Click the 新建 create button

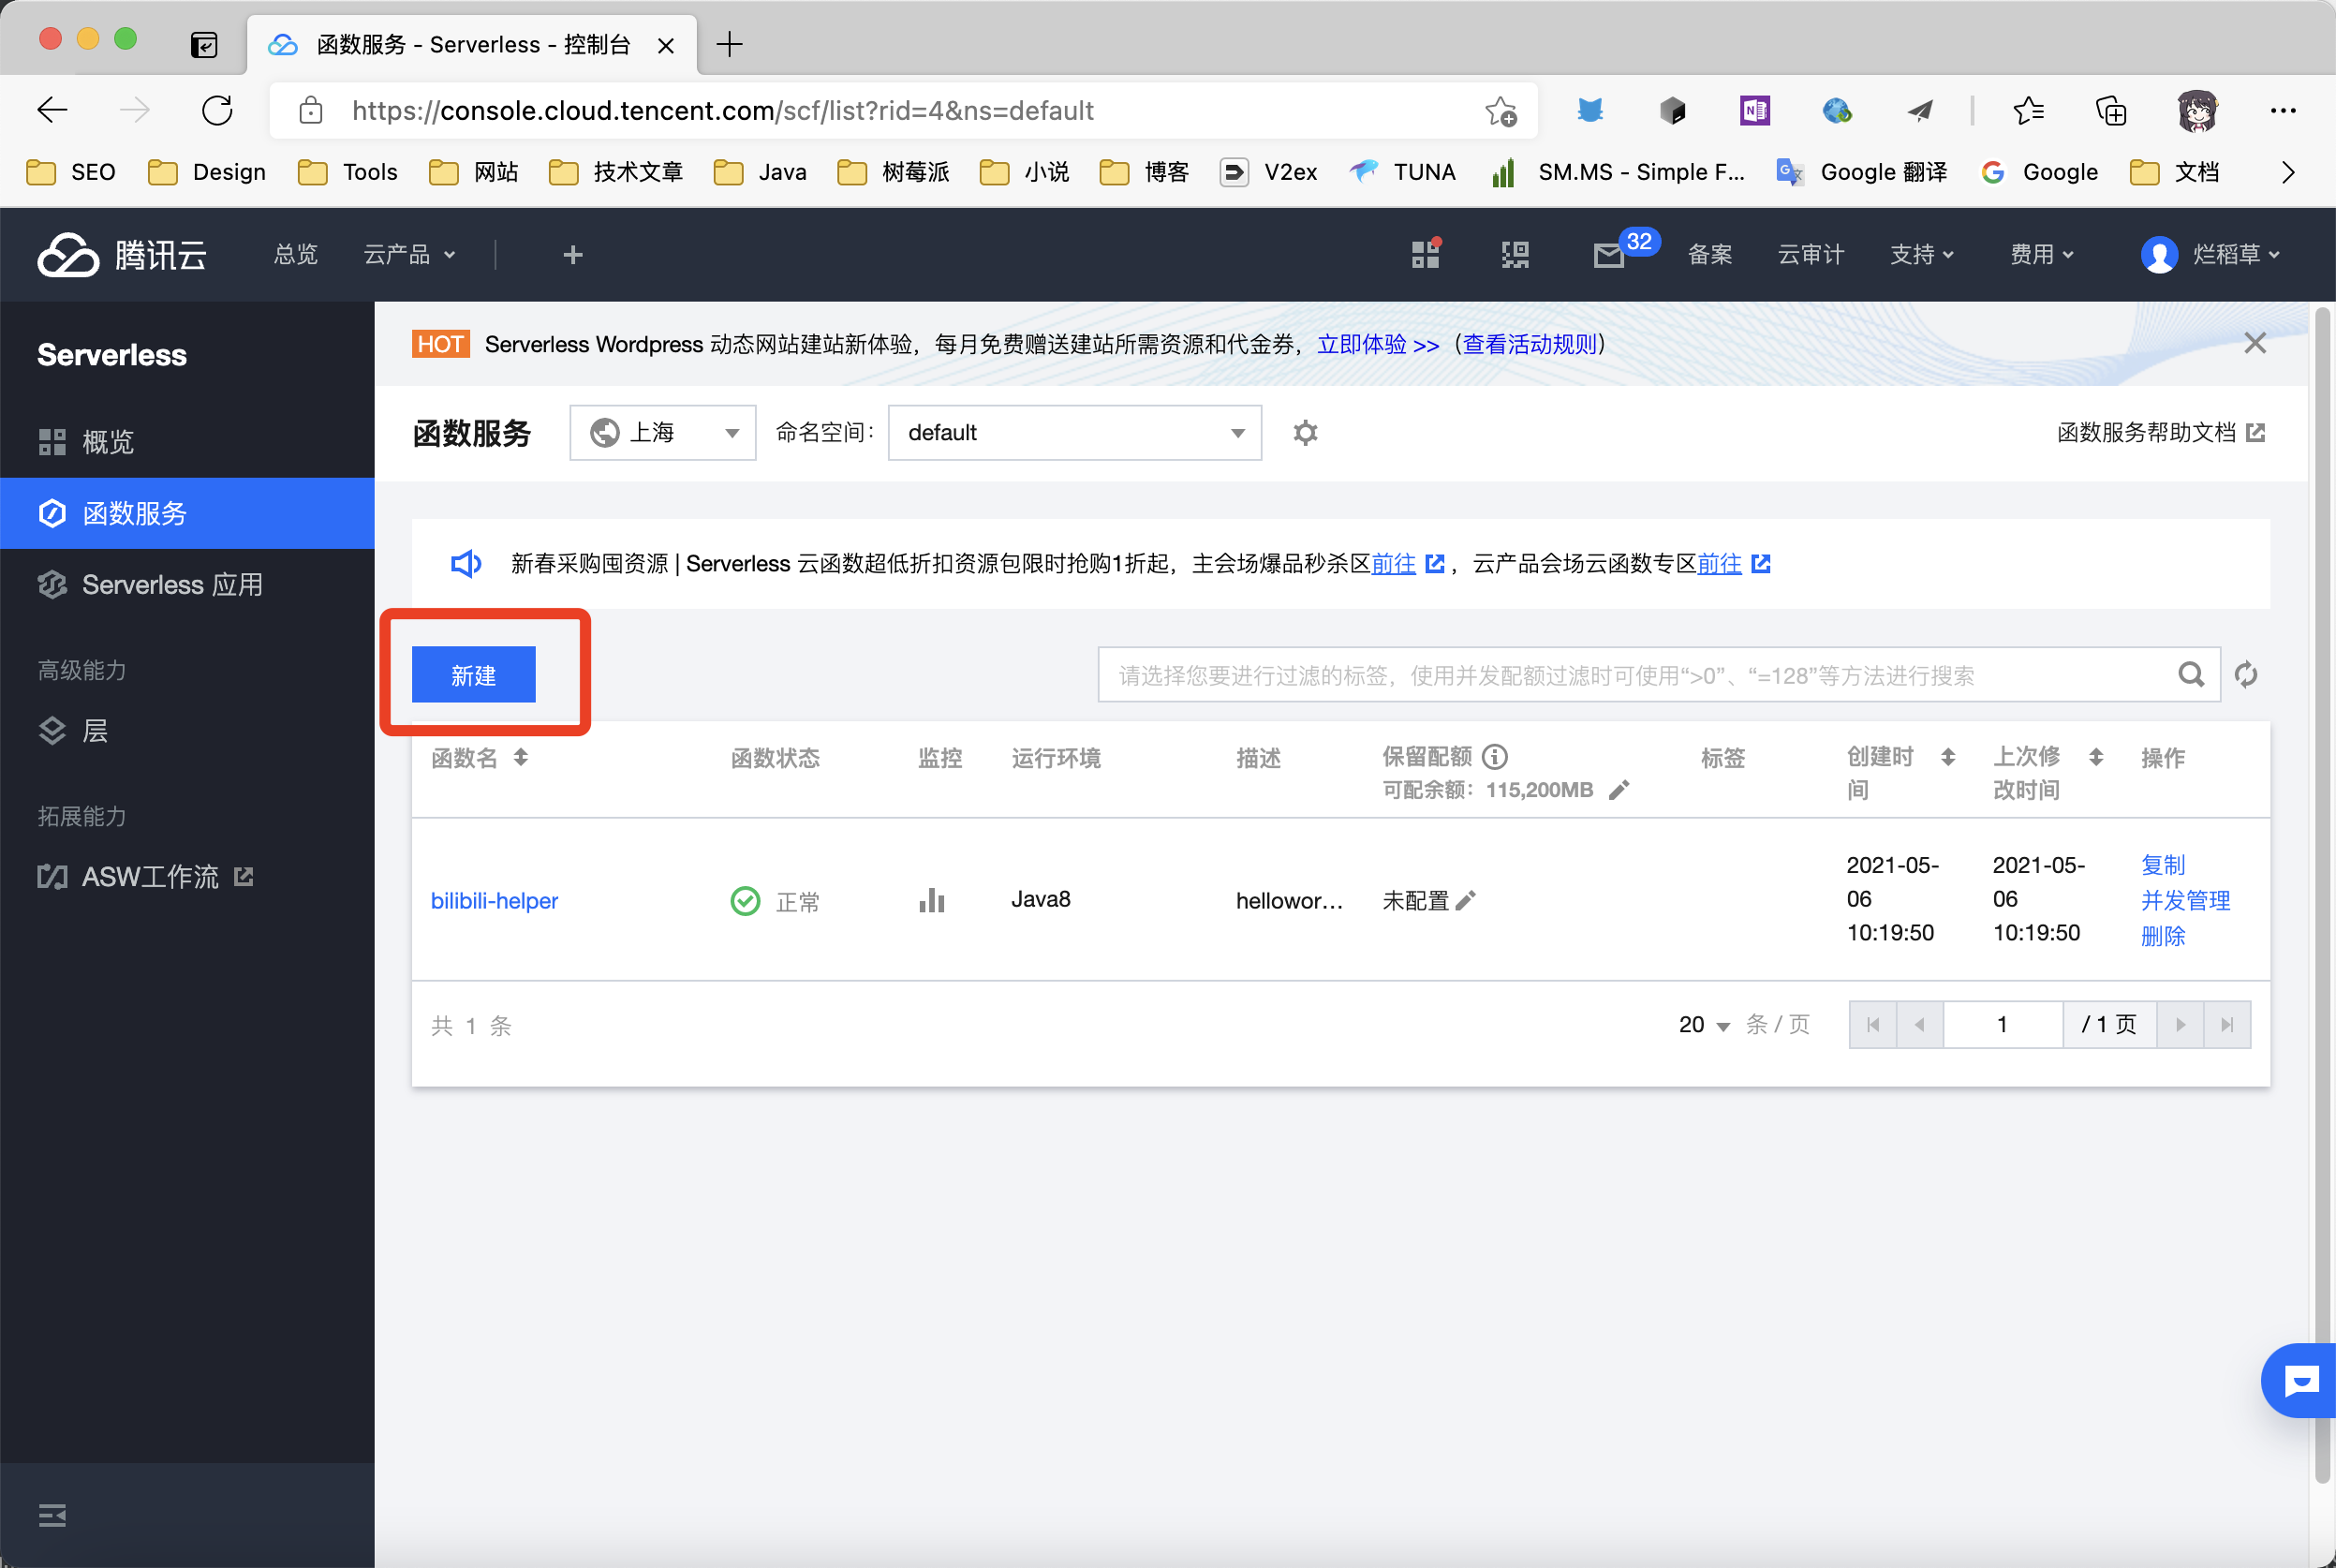point(474,675)
